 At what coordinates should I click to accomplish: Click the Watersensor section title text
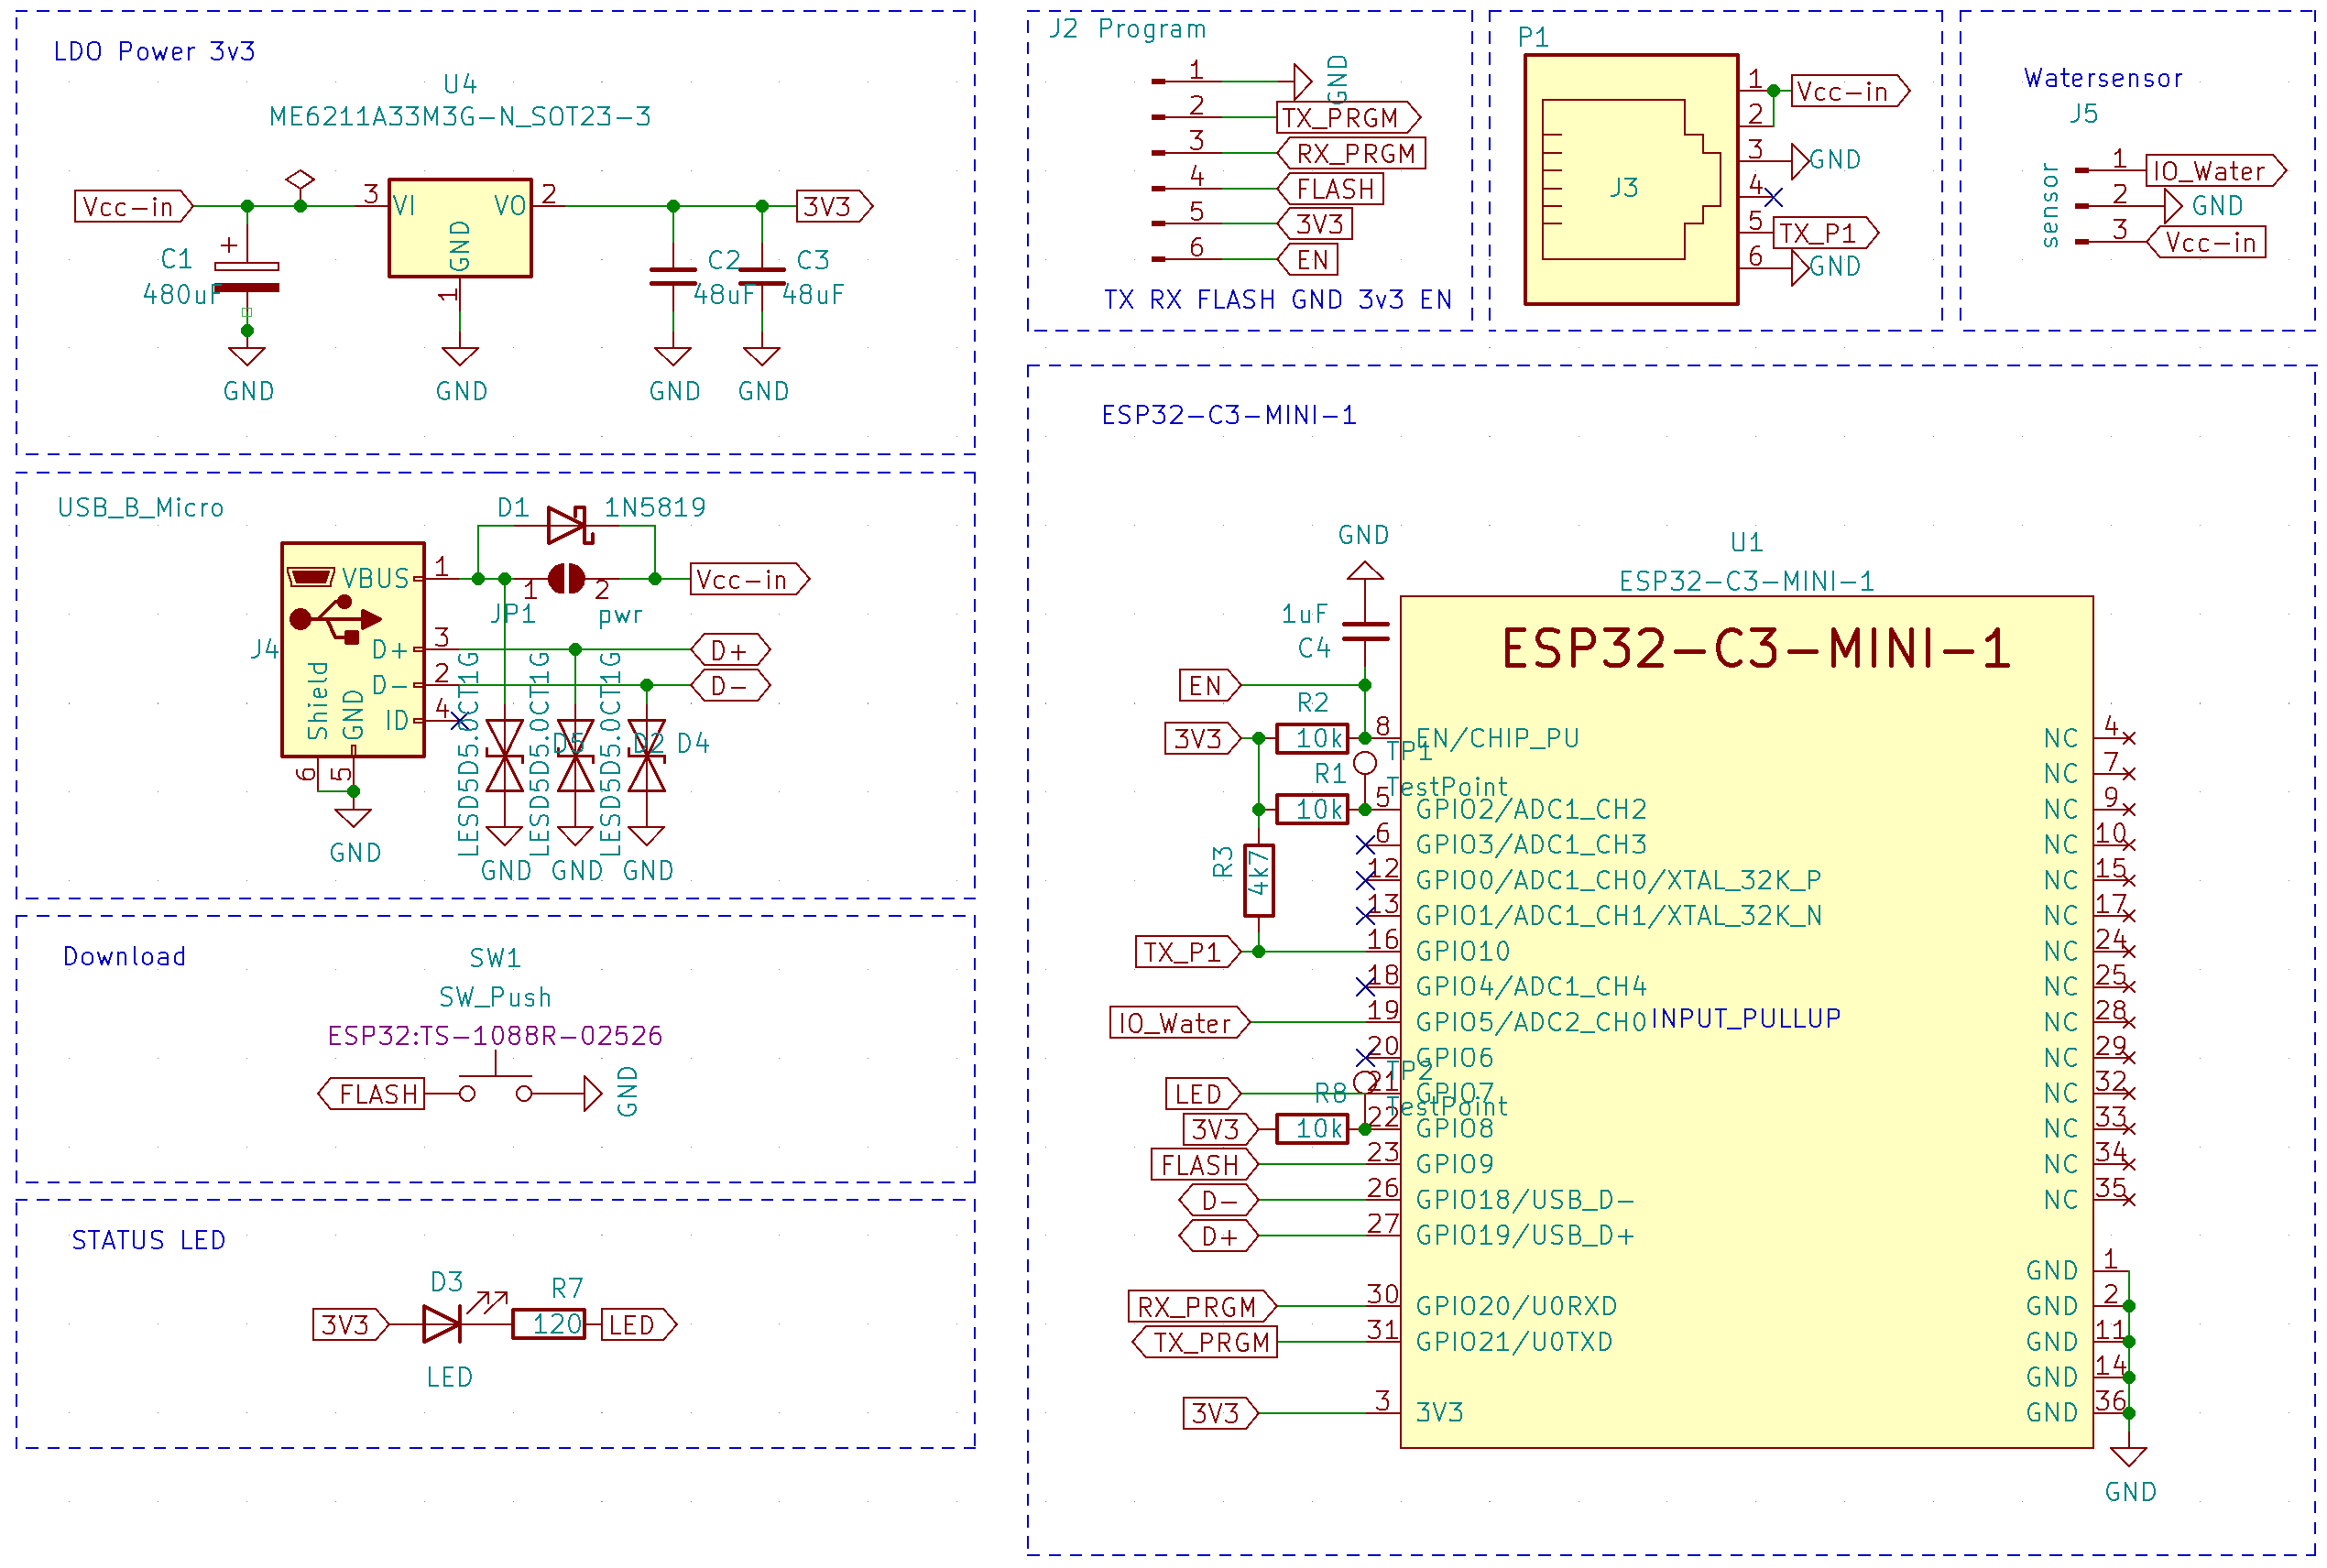pos(2102,78)
